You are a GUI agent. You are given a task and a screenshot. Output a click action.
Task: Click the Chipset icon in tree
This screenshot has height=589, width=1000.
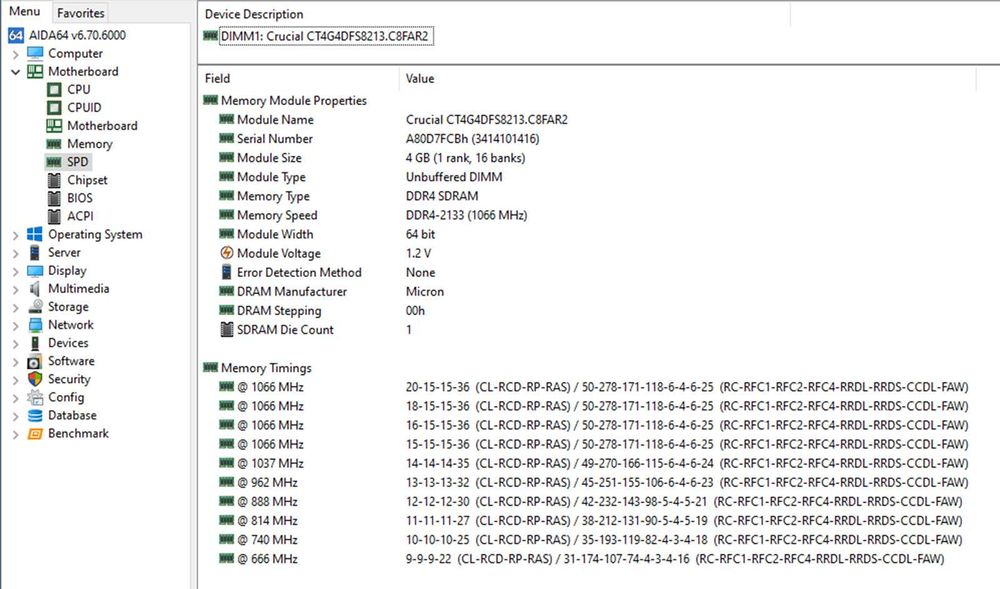click(54, 180)
